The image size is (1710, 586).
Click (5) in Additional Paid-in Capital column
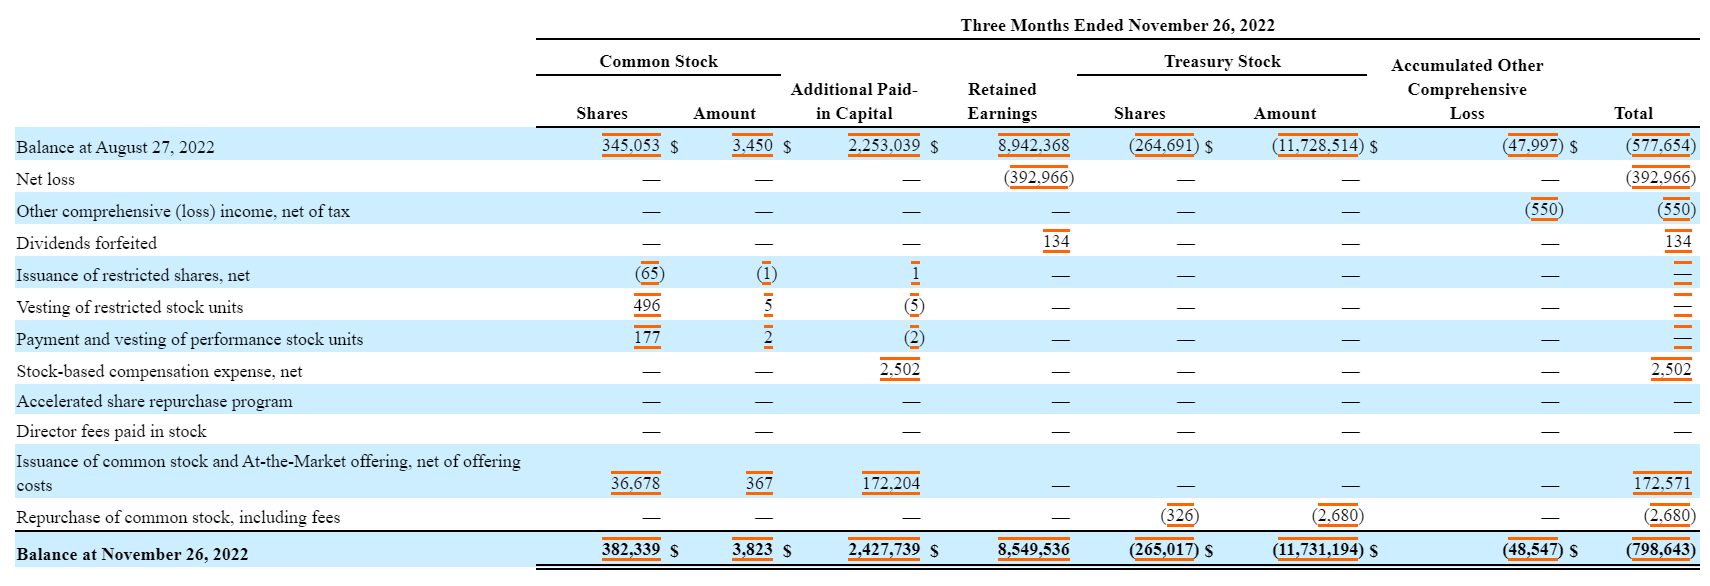coord(914,305)
